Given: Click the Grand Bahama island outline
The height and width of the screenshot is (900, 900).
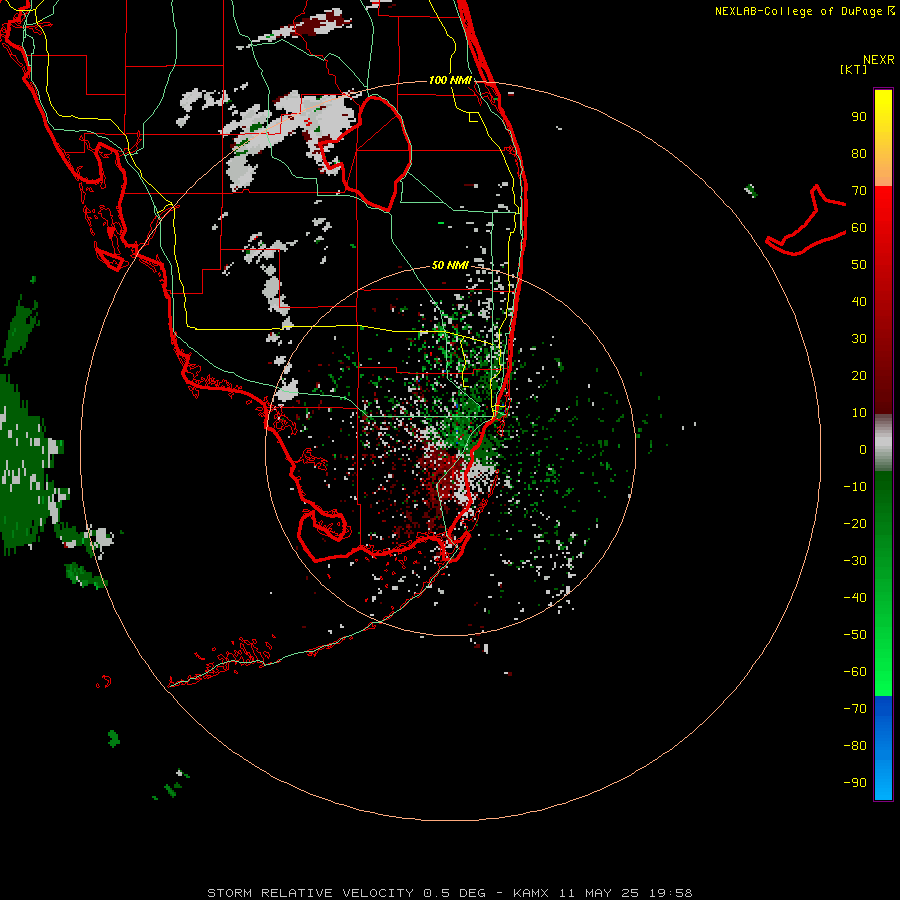Looking at the screenshot, I should tap(806, 220).
